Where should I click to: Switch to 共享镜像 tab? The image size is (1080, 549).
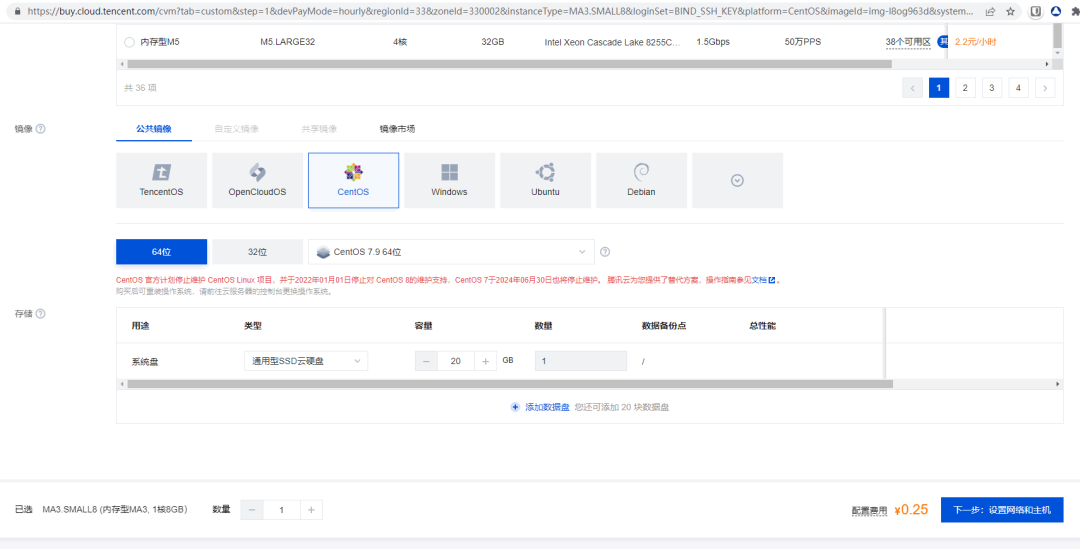coord(319,129)
